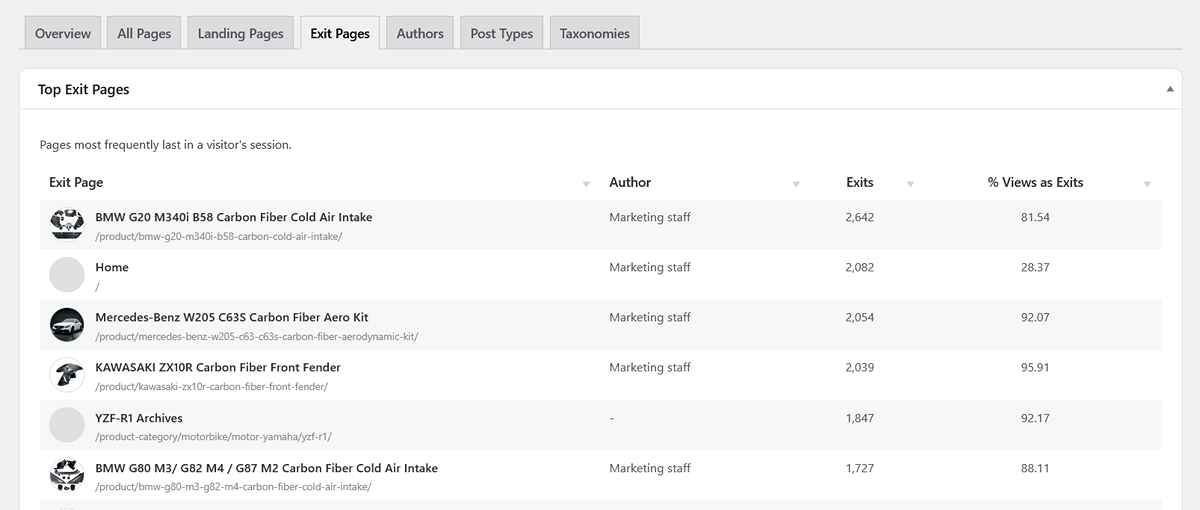Click the 92.17 percent value
Screen dimensions: 1200x510
tap(1035, 418)
